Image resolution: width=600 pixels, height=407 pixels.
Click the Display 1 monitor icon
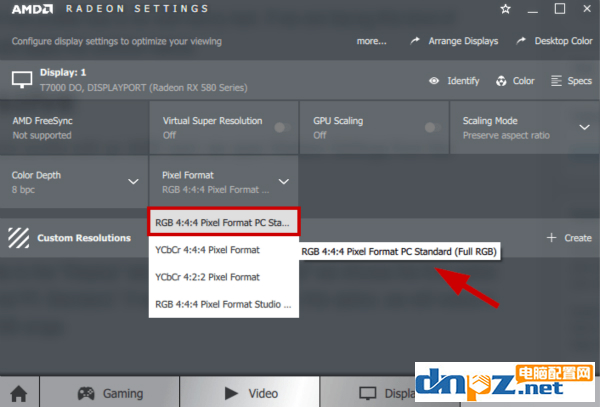point(22,80)
